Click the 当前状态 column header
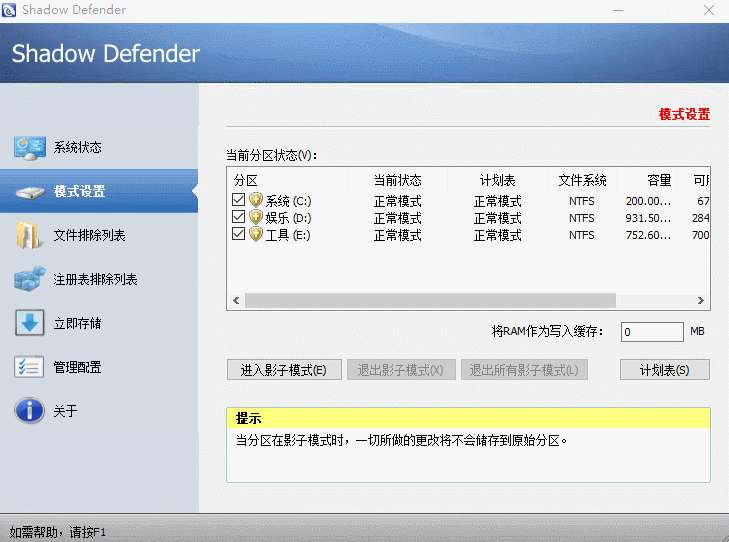The image size is (729, 542). [398, 180]
